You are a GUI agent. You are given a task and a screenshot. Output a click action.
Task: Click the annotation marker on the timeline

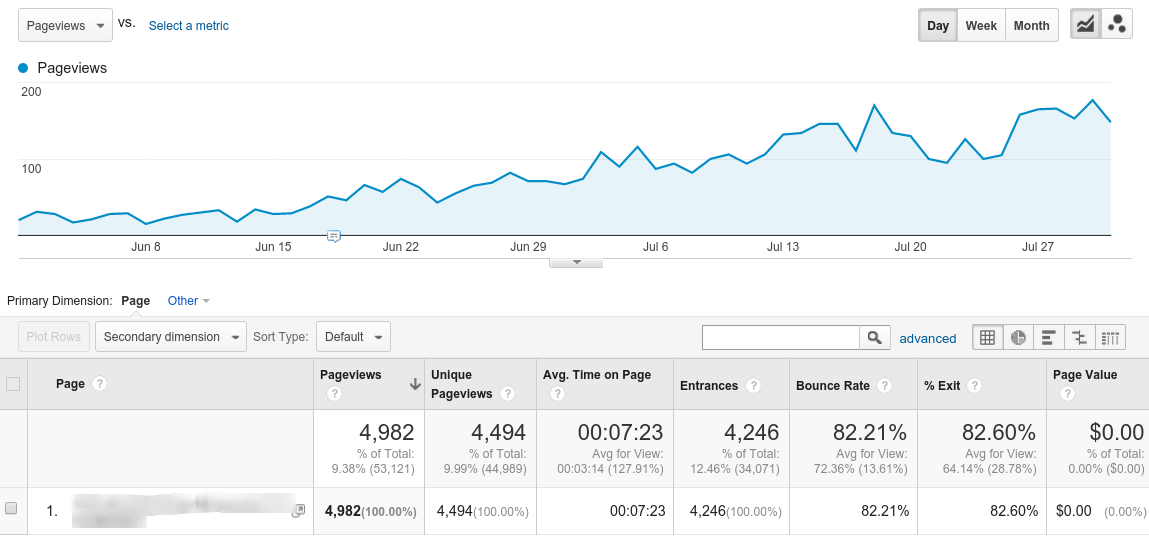(334, 236)
